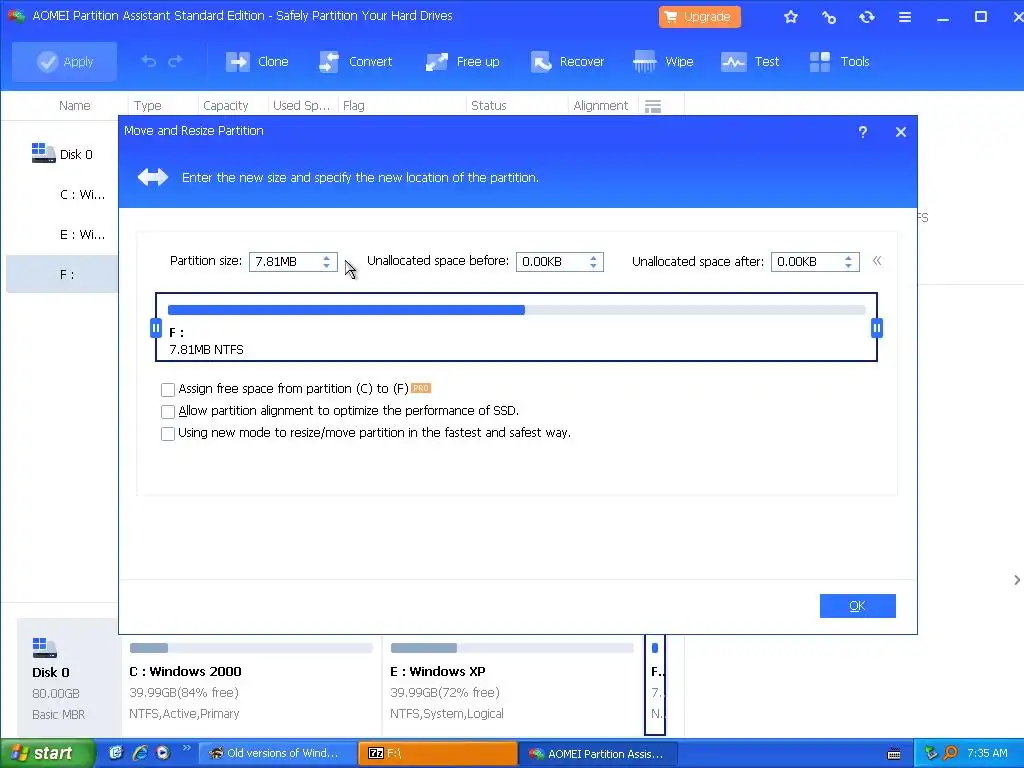This screenshot has width=1024, height=768.
Task: Decrease Unallocated space before value
Action: tap(593, 266)
